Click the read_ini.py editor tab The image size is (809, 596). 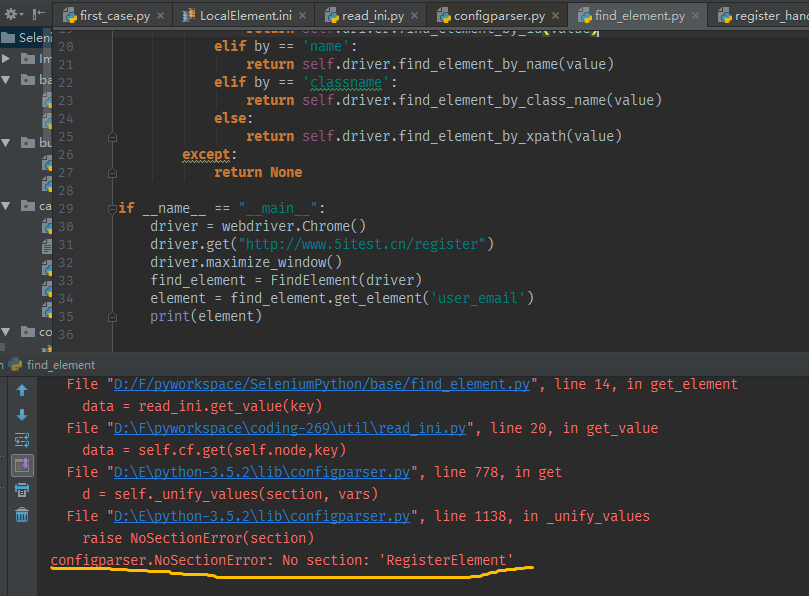[x=373, y=16]
